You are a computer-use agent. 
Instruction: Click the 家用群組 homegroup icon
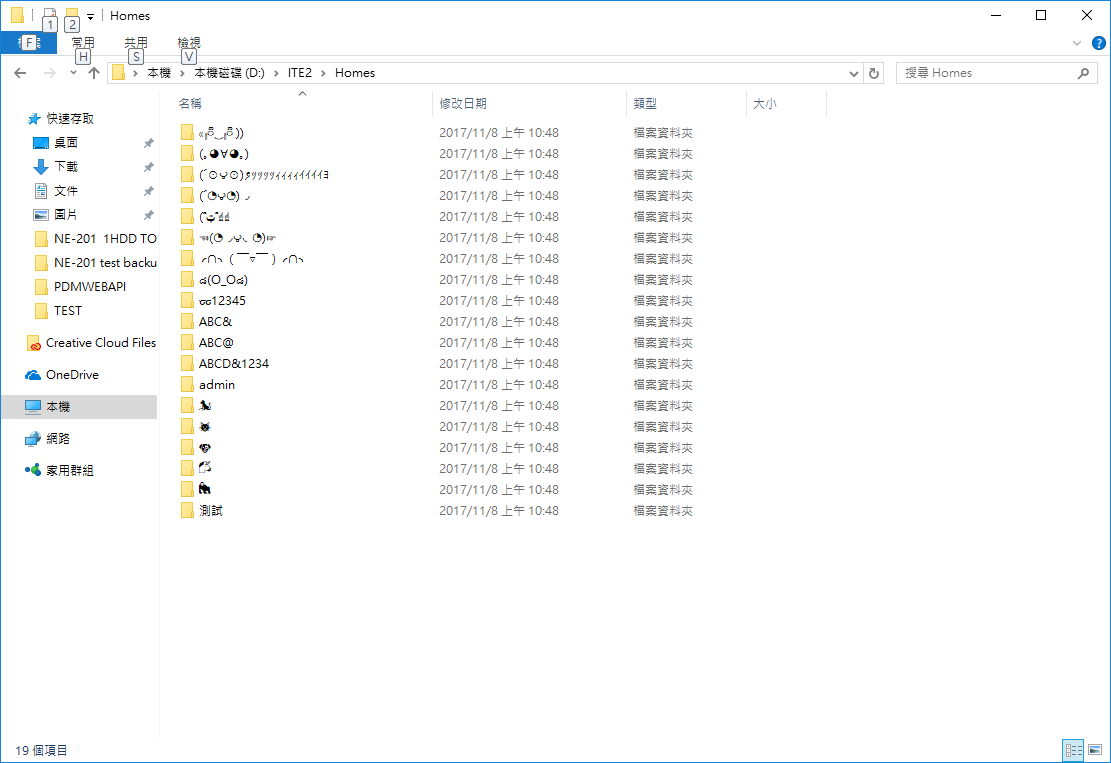pyautogui.click(x=33, y=470)
